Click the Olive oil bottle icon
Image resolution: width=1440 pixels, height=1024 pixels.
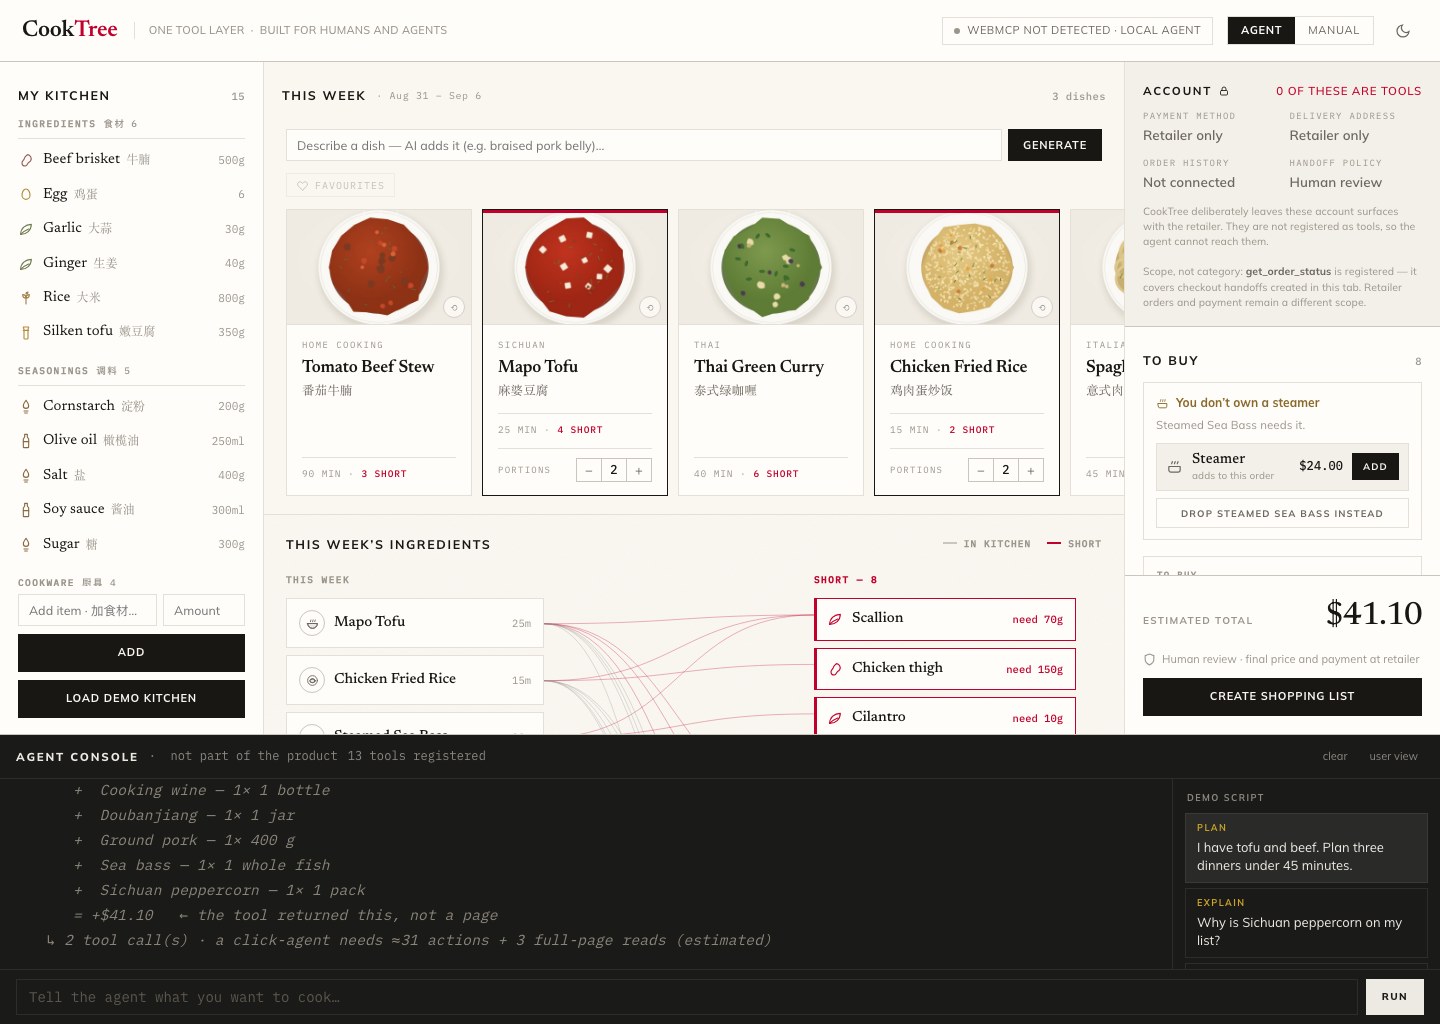(26, 440)
